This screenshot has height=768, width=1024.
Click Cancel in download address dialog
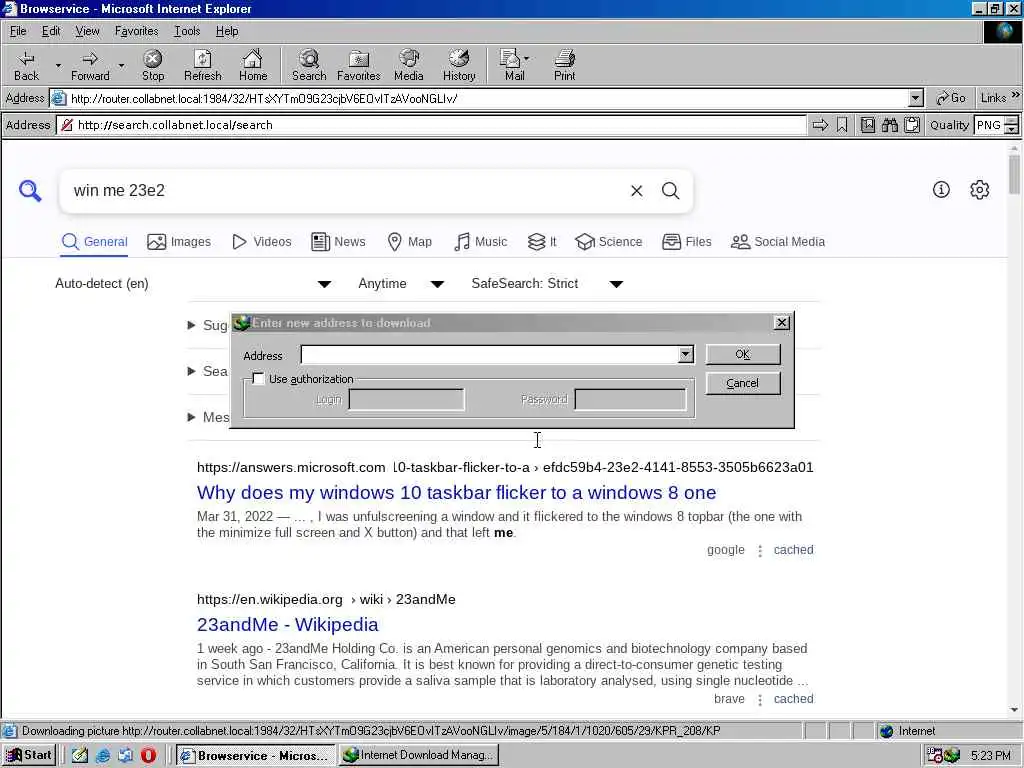743,383
